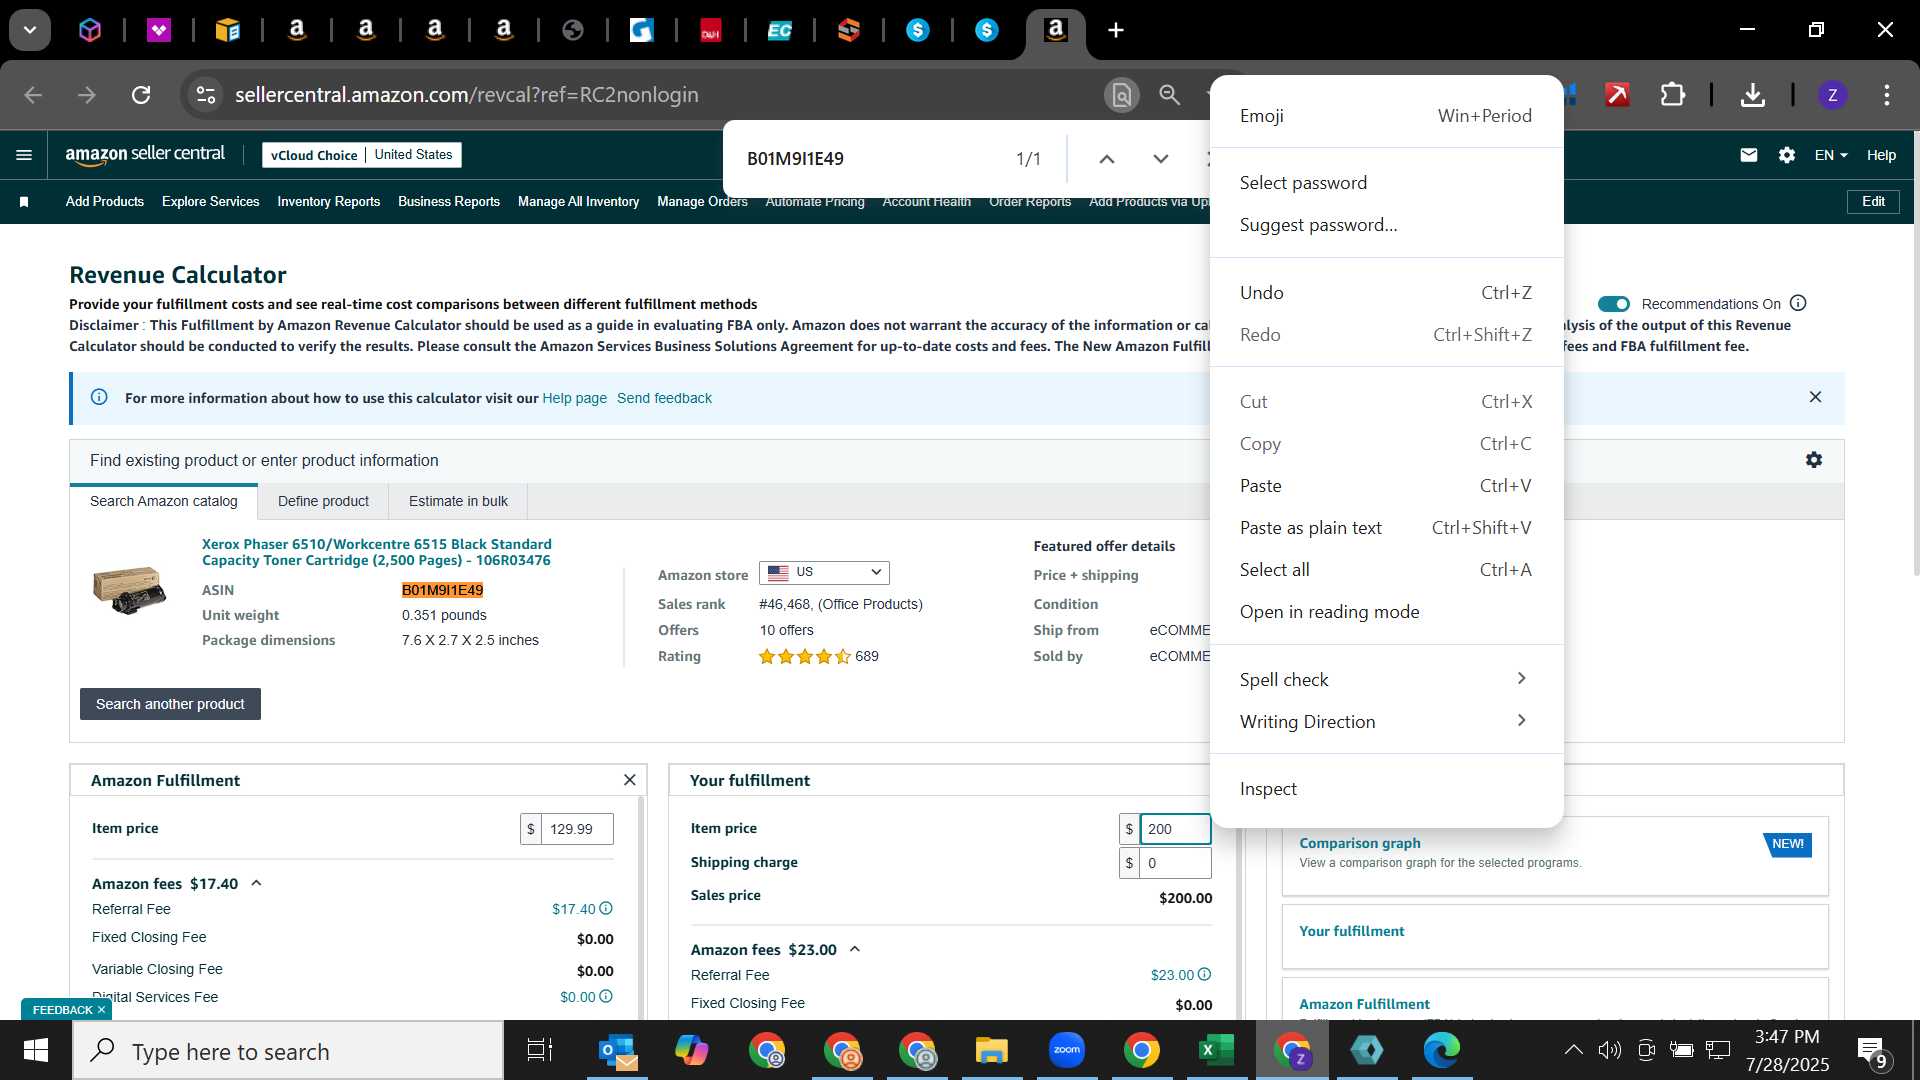Switch to Estimate in bulk tab
Screen dimensions: 1920x1080
pos(458,501)
